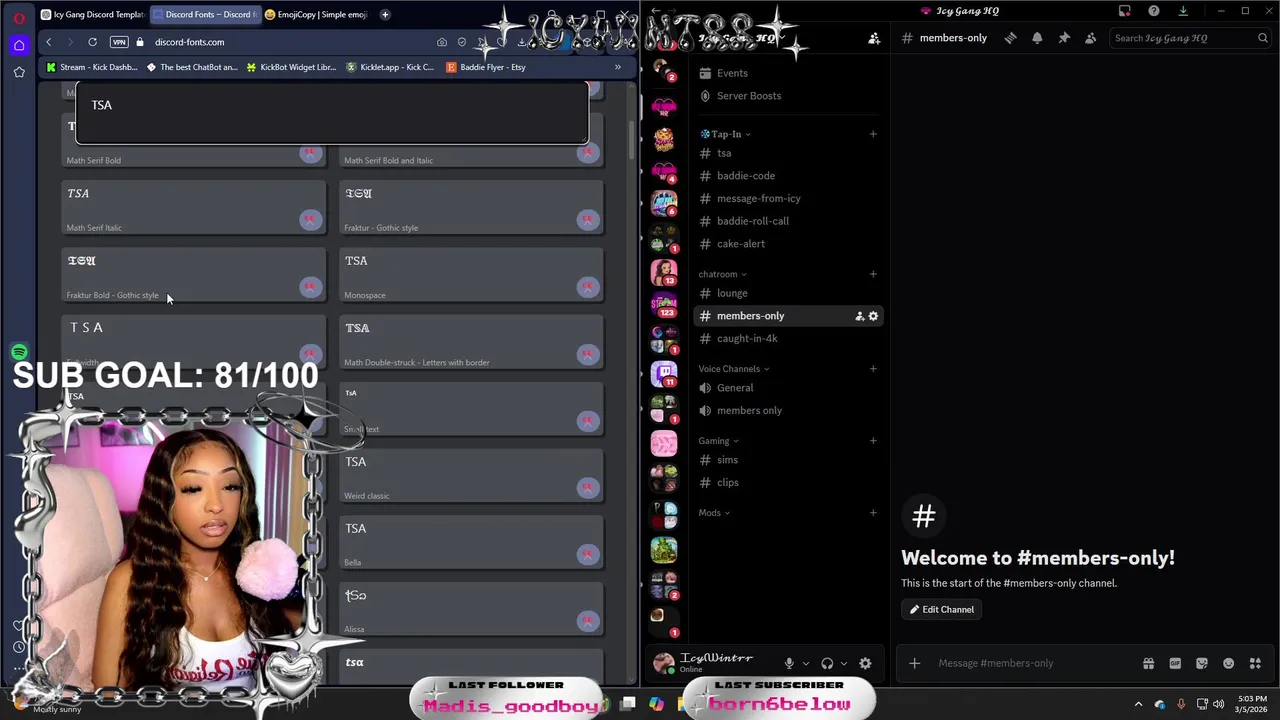1280x720 pixels.
Task: Reload the discord-fonts.com page
Action: 92,42
